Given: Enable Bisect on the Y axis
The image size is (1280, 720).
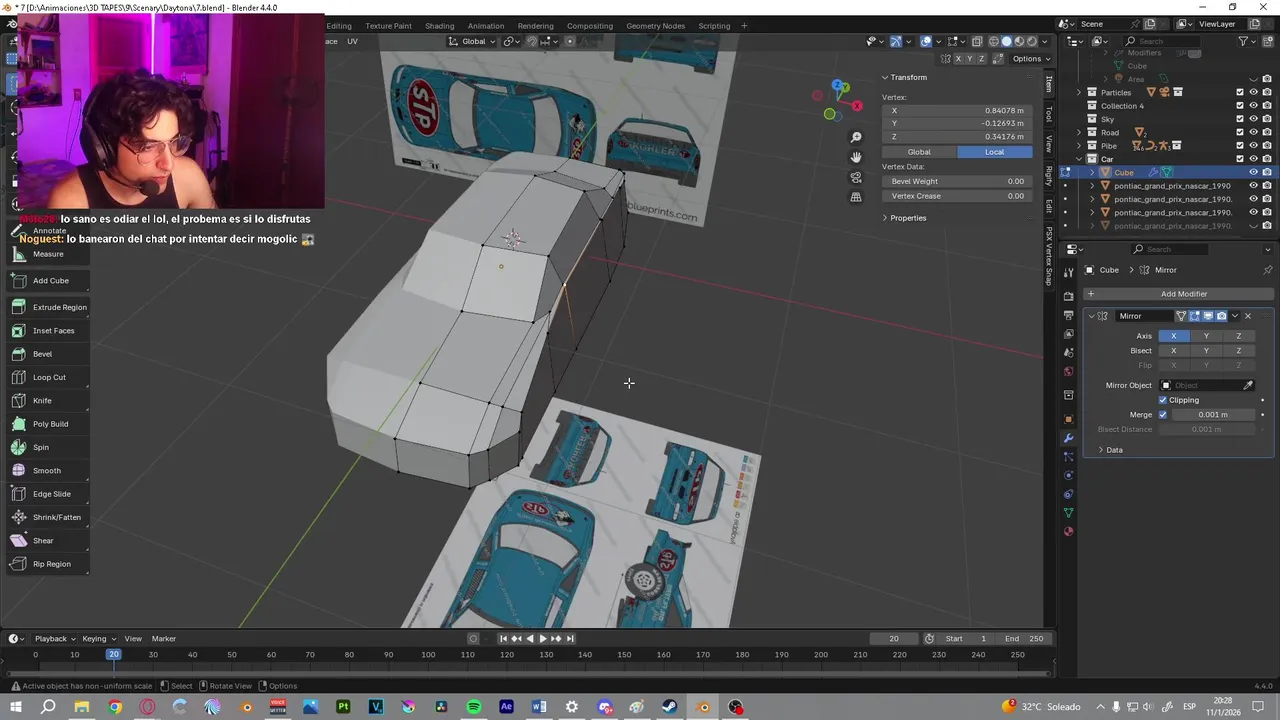Looking at the screenshot, I should (1206, 351).
